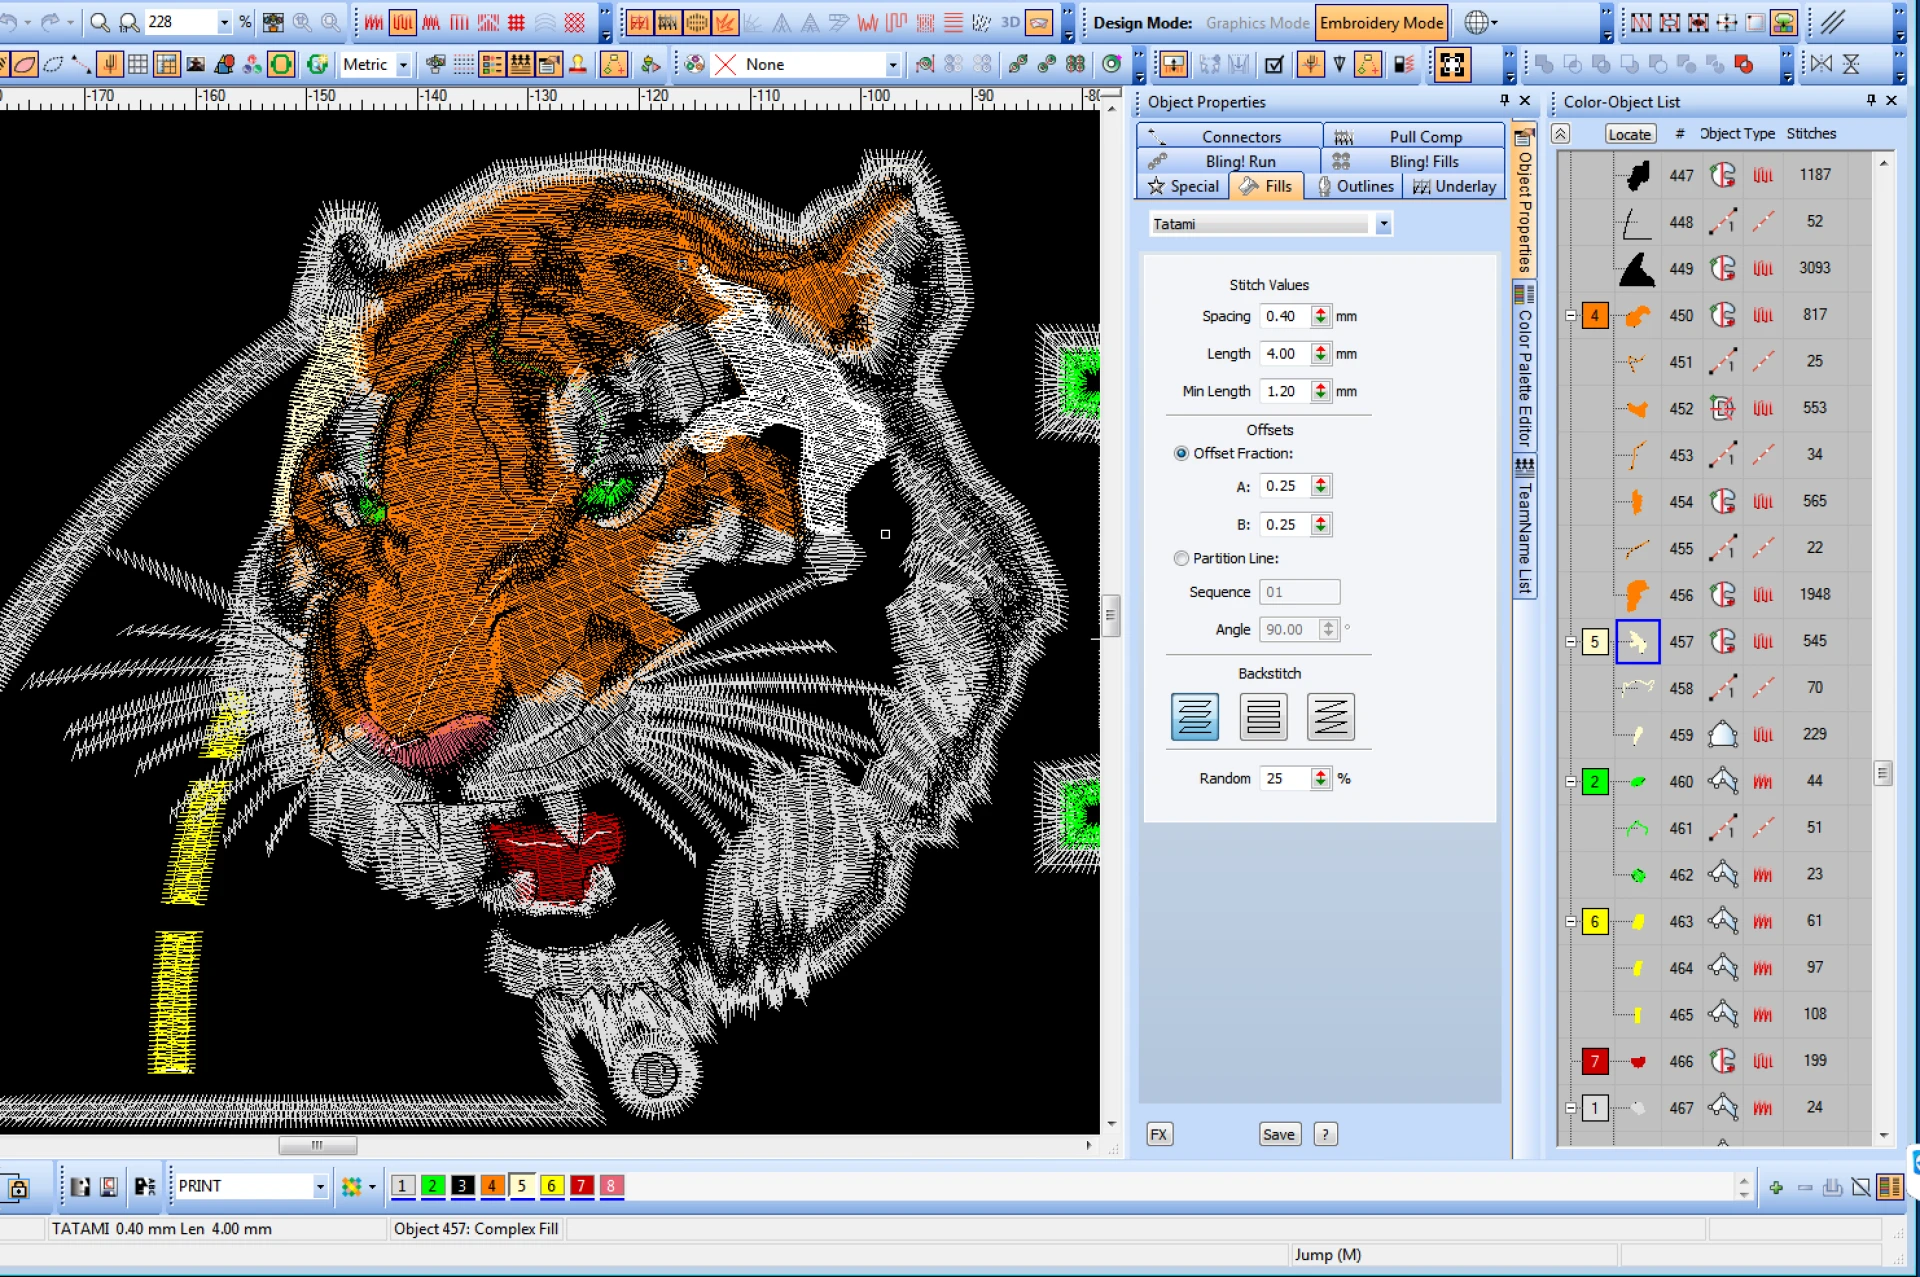Screen dimensions: 1920x1277
Task: Toggle the 3D view icon
Action: [x=1009, y=22]
